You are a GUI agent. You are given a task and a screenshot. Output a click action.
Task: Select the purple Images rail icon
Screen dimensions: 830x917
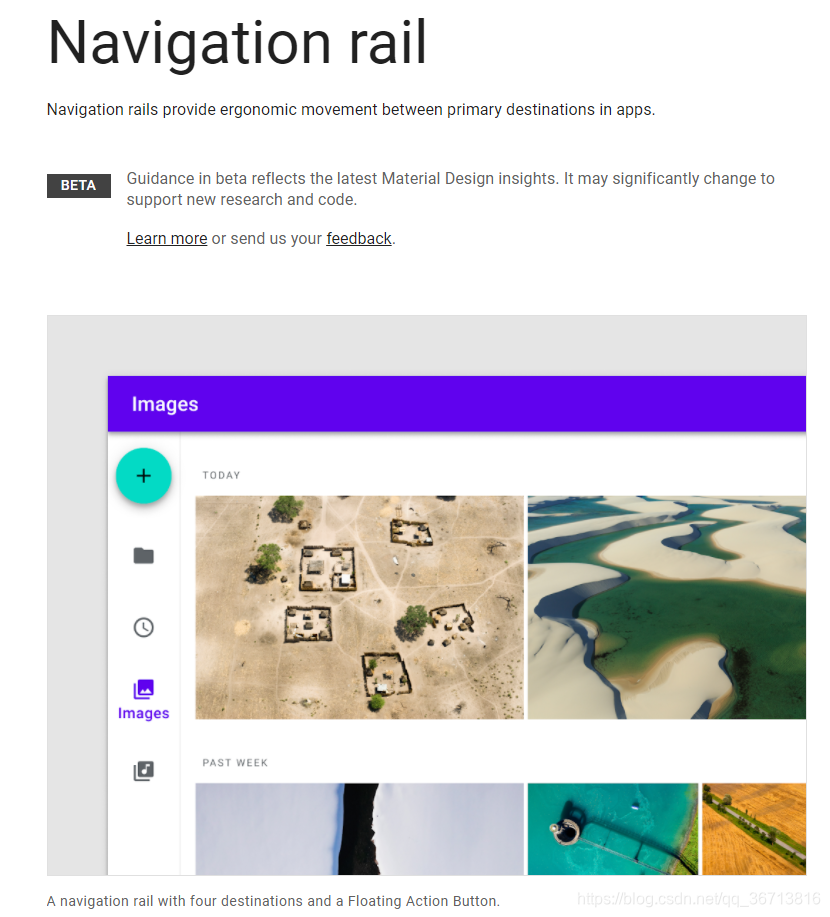pyautogui.click(x=143, y=689)
